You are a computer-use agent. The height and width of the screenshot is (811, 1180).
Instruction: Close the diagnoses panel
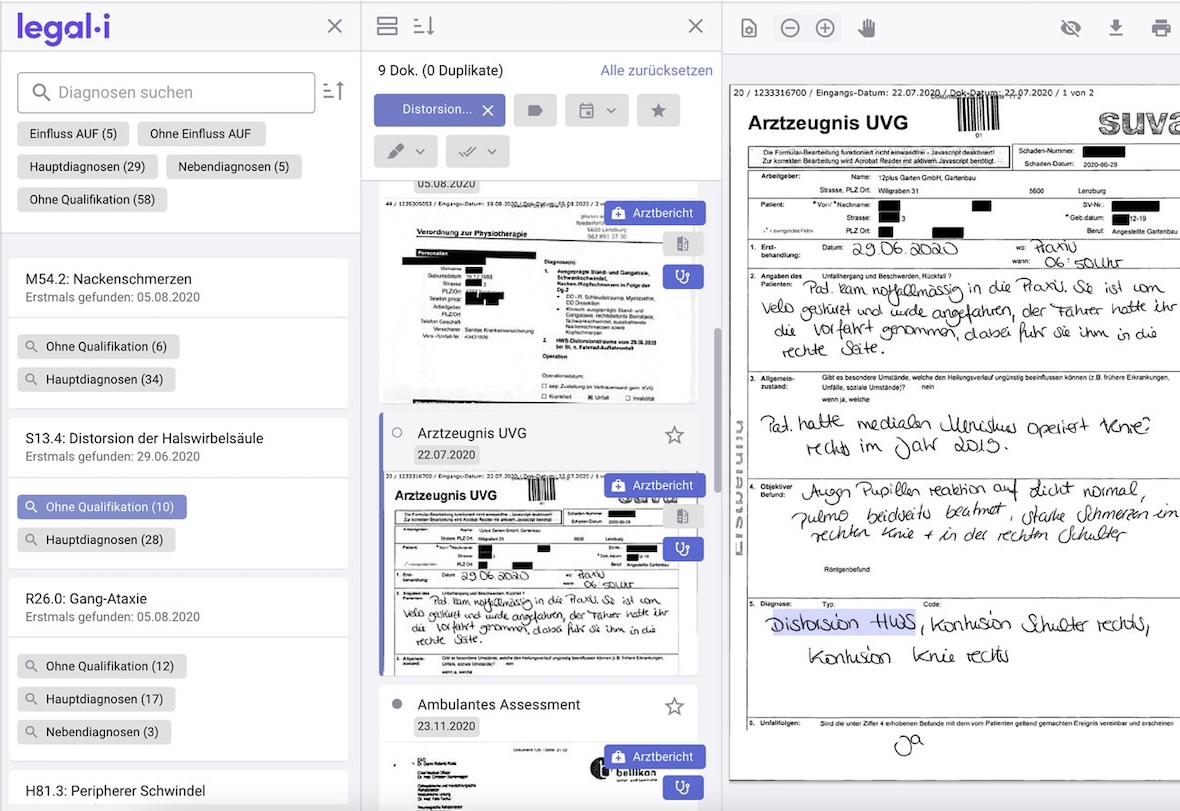(x=335, y=26)
